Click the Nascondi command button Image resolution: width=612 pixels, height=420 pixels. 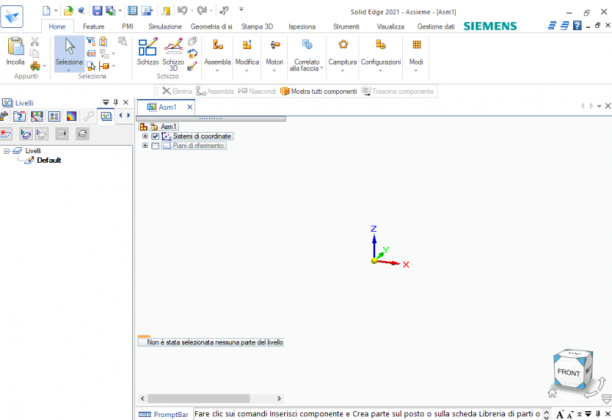(257, 91)
